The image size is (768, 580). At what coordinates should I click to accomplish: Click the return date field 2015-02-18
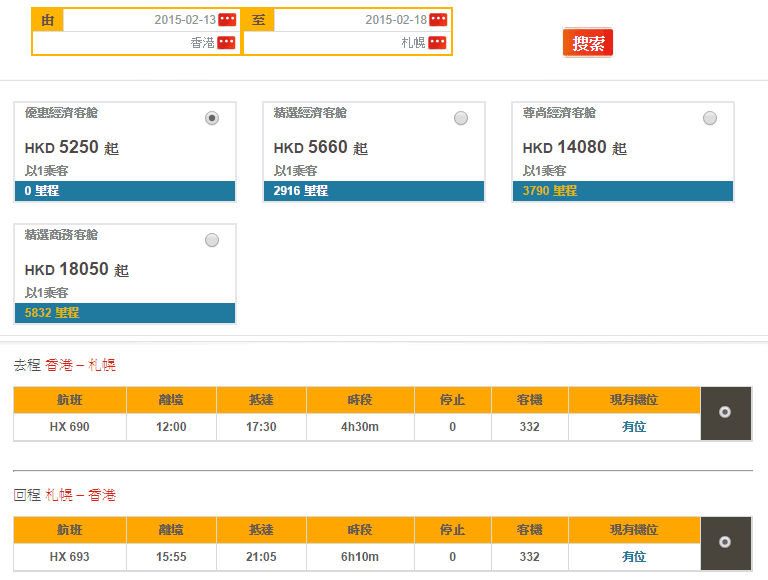tap(360, 20)
